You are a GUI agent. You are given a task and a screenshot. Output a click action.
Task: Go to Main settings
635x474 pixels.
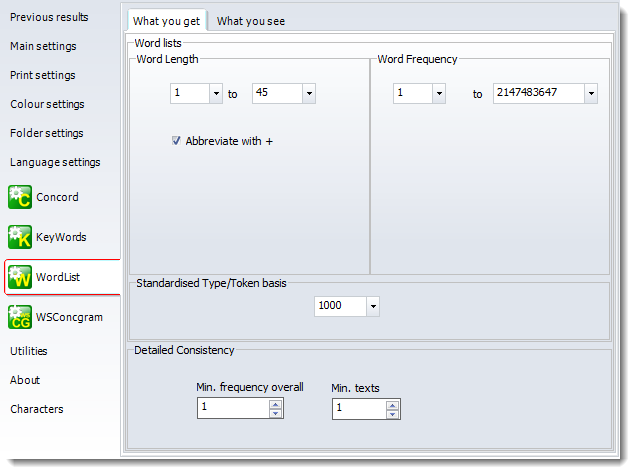[x=43, y=46]
